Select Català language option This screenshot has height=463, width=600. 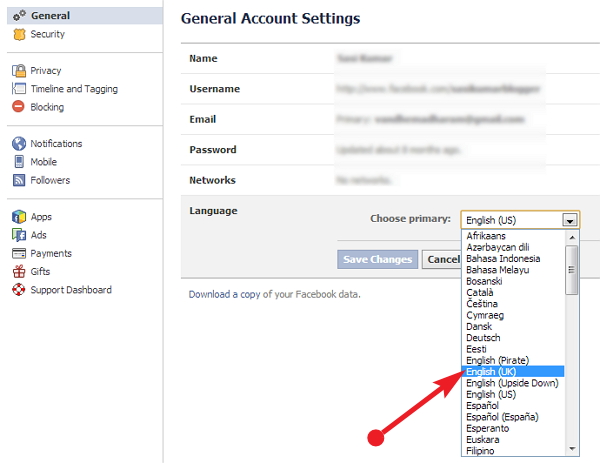pos(513,292)
